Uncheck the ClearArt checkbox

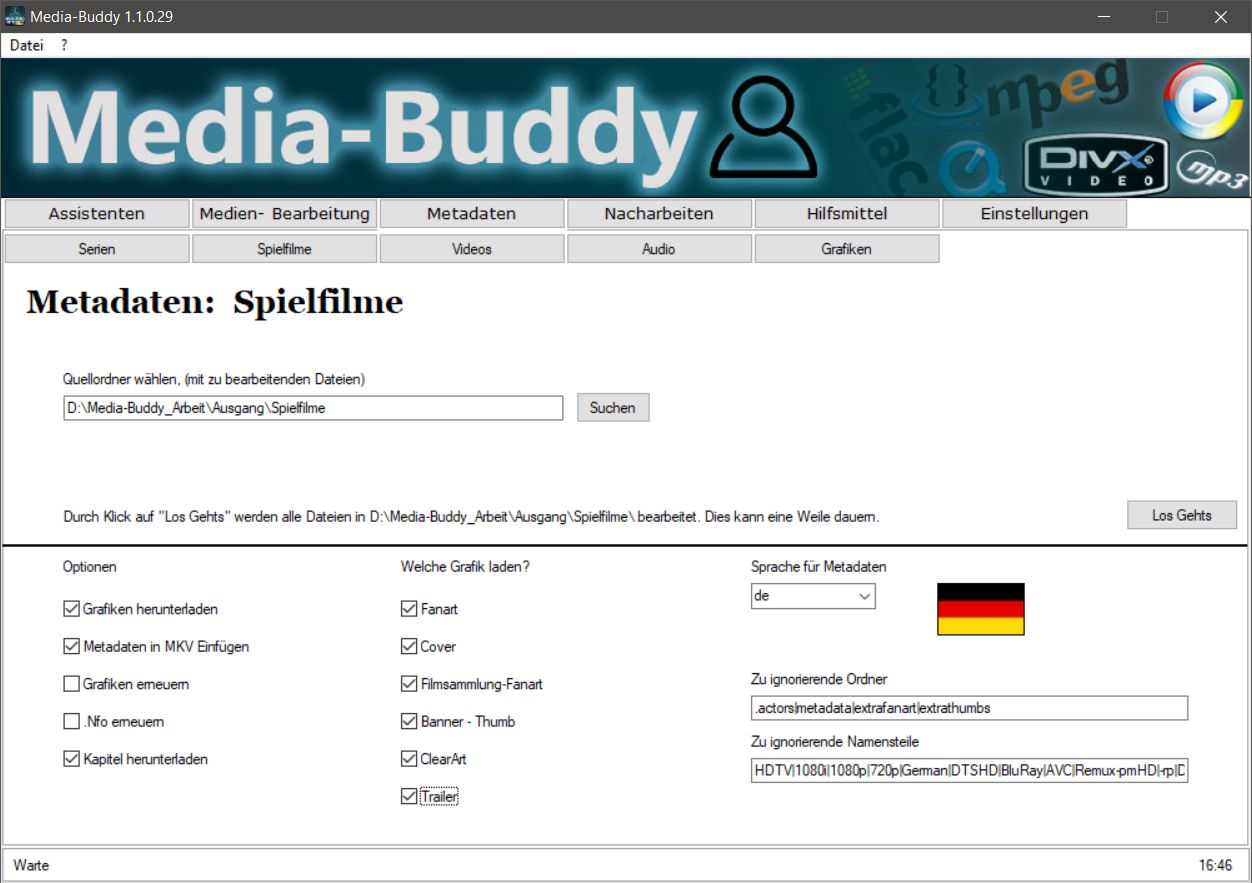[409, 759]
